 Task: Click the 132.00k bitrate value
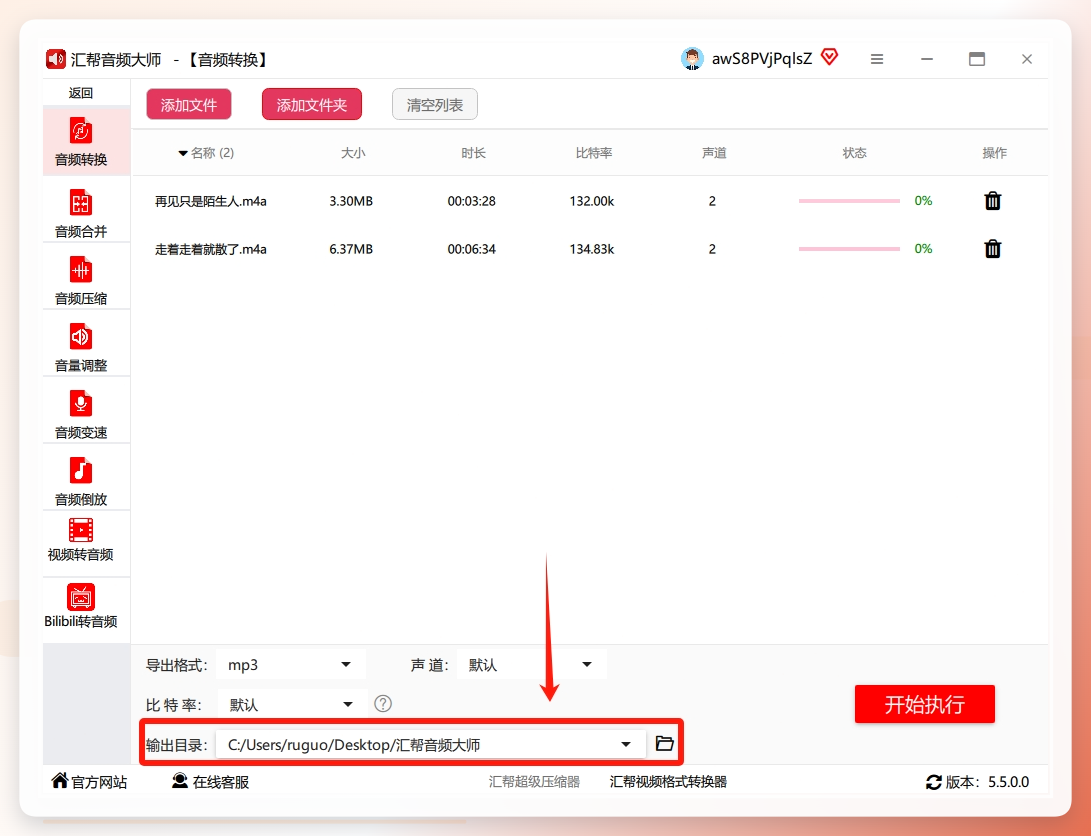click(x=592, y=202)
